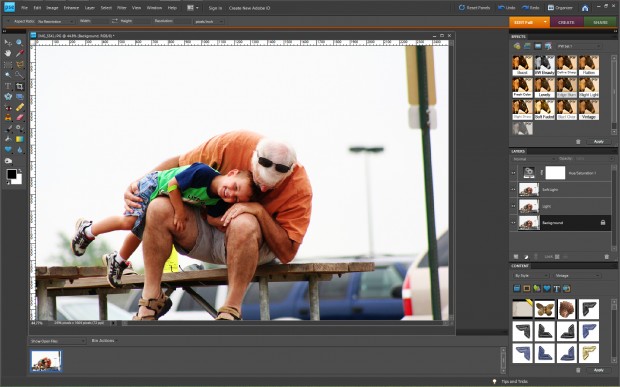The height and width of the screenshot is (387, 620).
Task: Select the Brush tool
Action: (x=8, y=128)
